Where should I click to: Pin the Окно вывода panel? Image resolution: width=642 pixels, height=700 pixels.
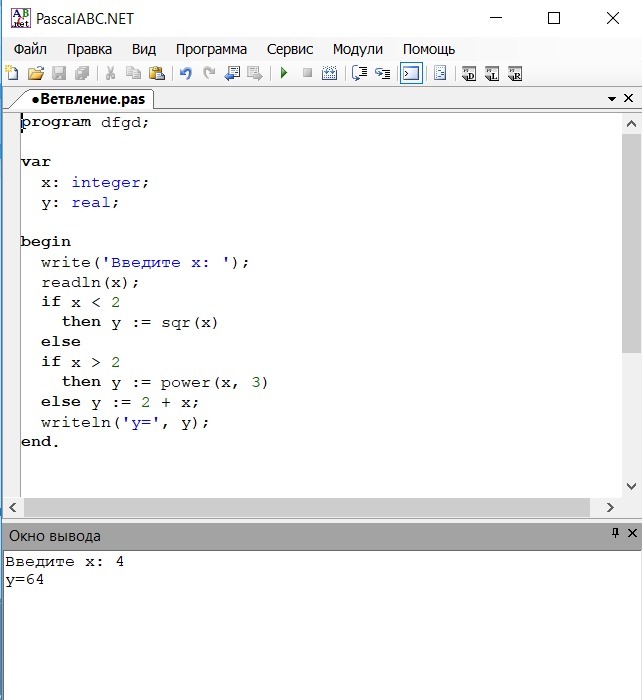coord(615,533)
